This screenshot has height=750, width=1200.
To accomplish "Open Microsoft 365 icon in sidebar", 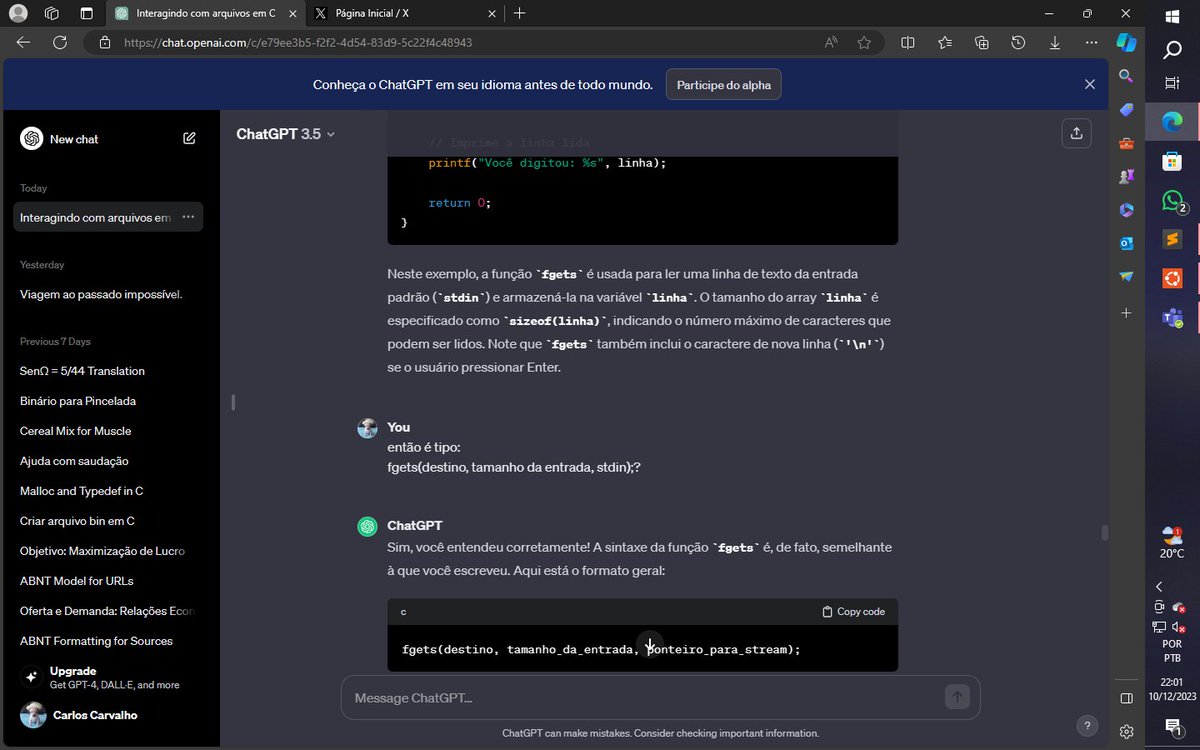I will (1126, 210).
